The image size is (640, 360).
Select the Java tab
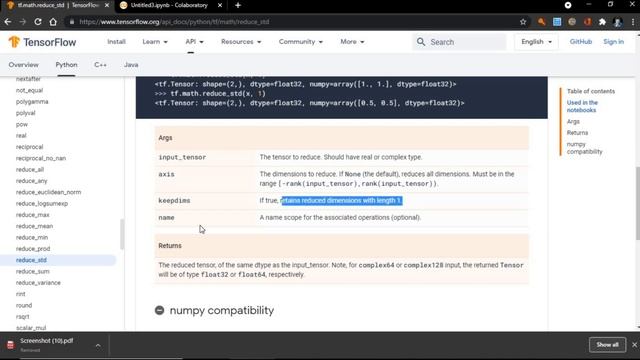tap(131, 65)
